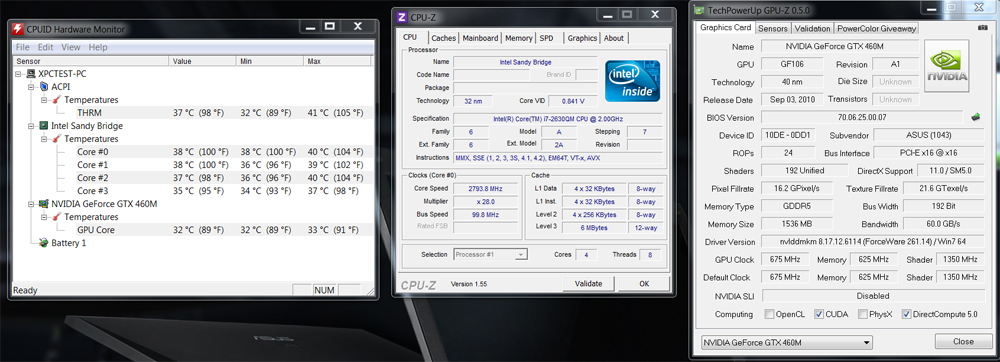1000x362 pixels.
Task: Open the PowerColor Giveaway tab in GPU-Z
Action: pyautogui.click(x=876, y=28)
